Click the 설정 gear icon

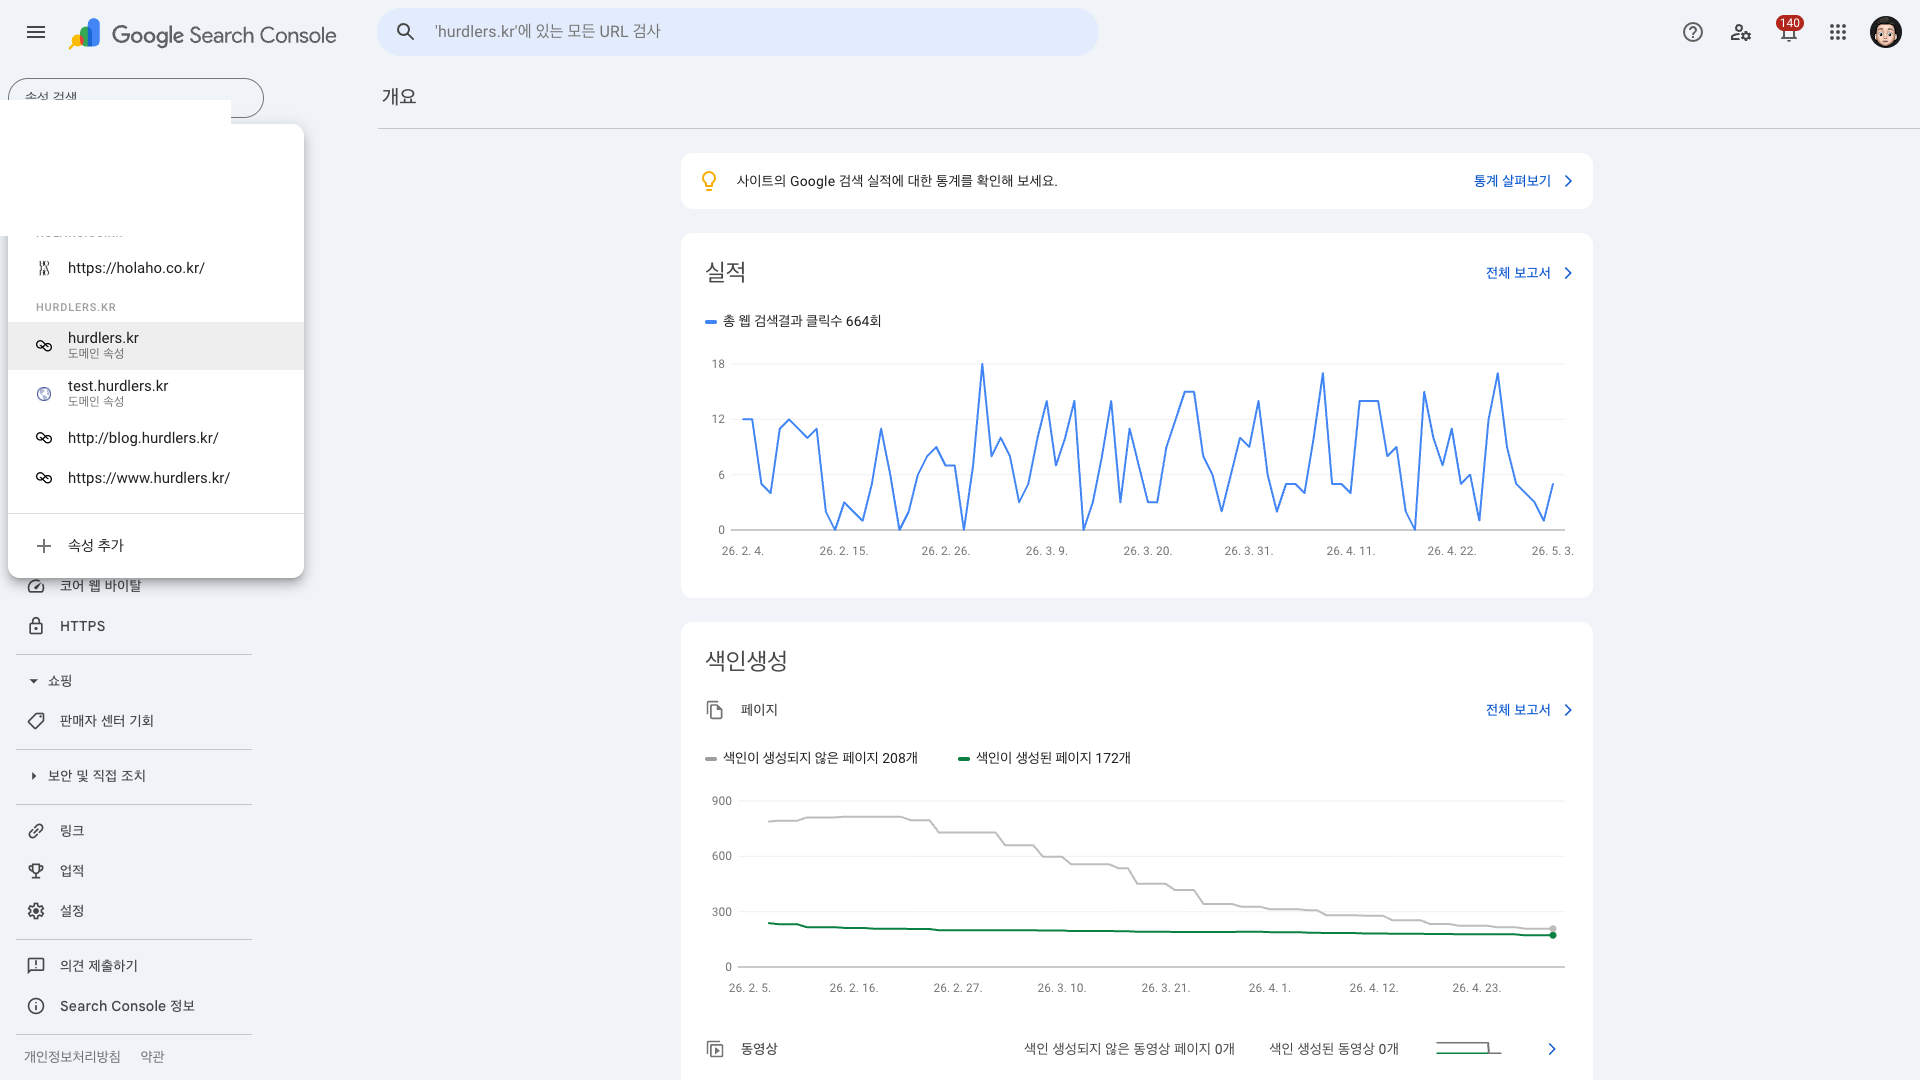pos(36,911)
